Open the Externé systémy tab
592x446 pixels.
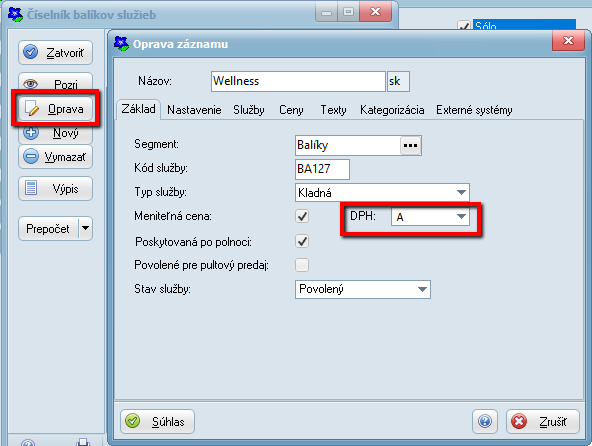(474, 110)
